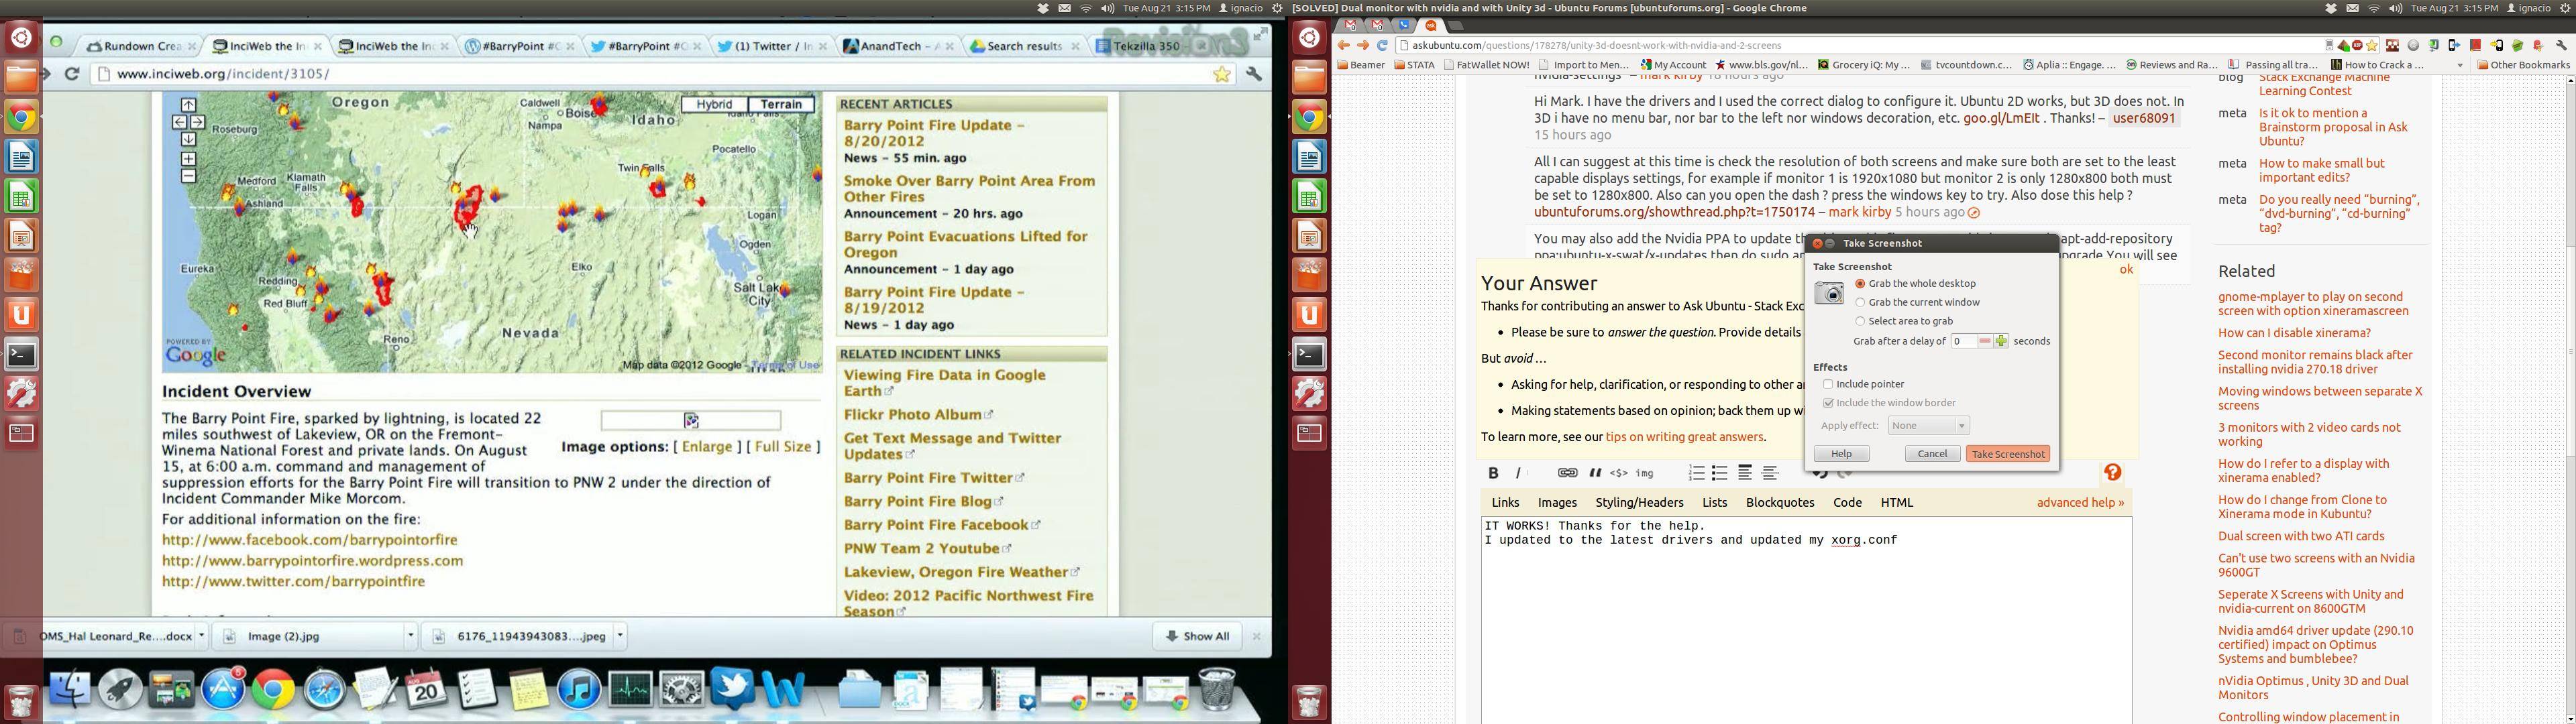
Task: Open the OMS_Hal Leonard docx download dropdown arrow
Action: coord(201,636)
